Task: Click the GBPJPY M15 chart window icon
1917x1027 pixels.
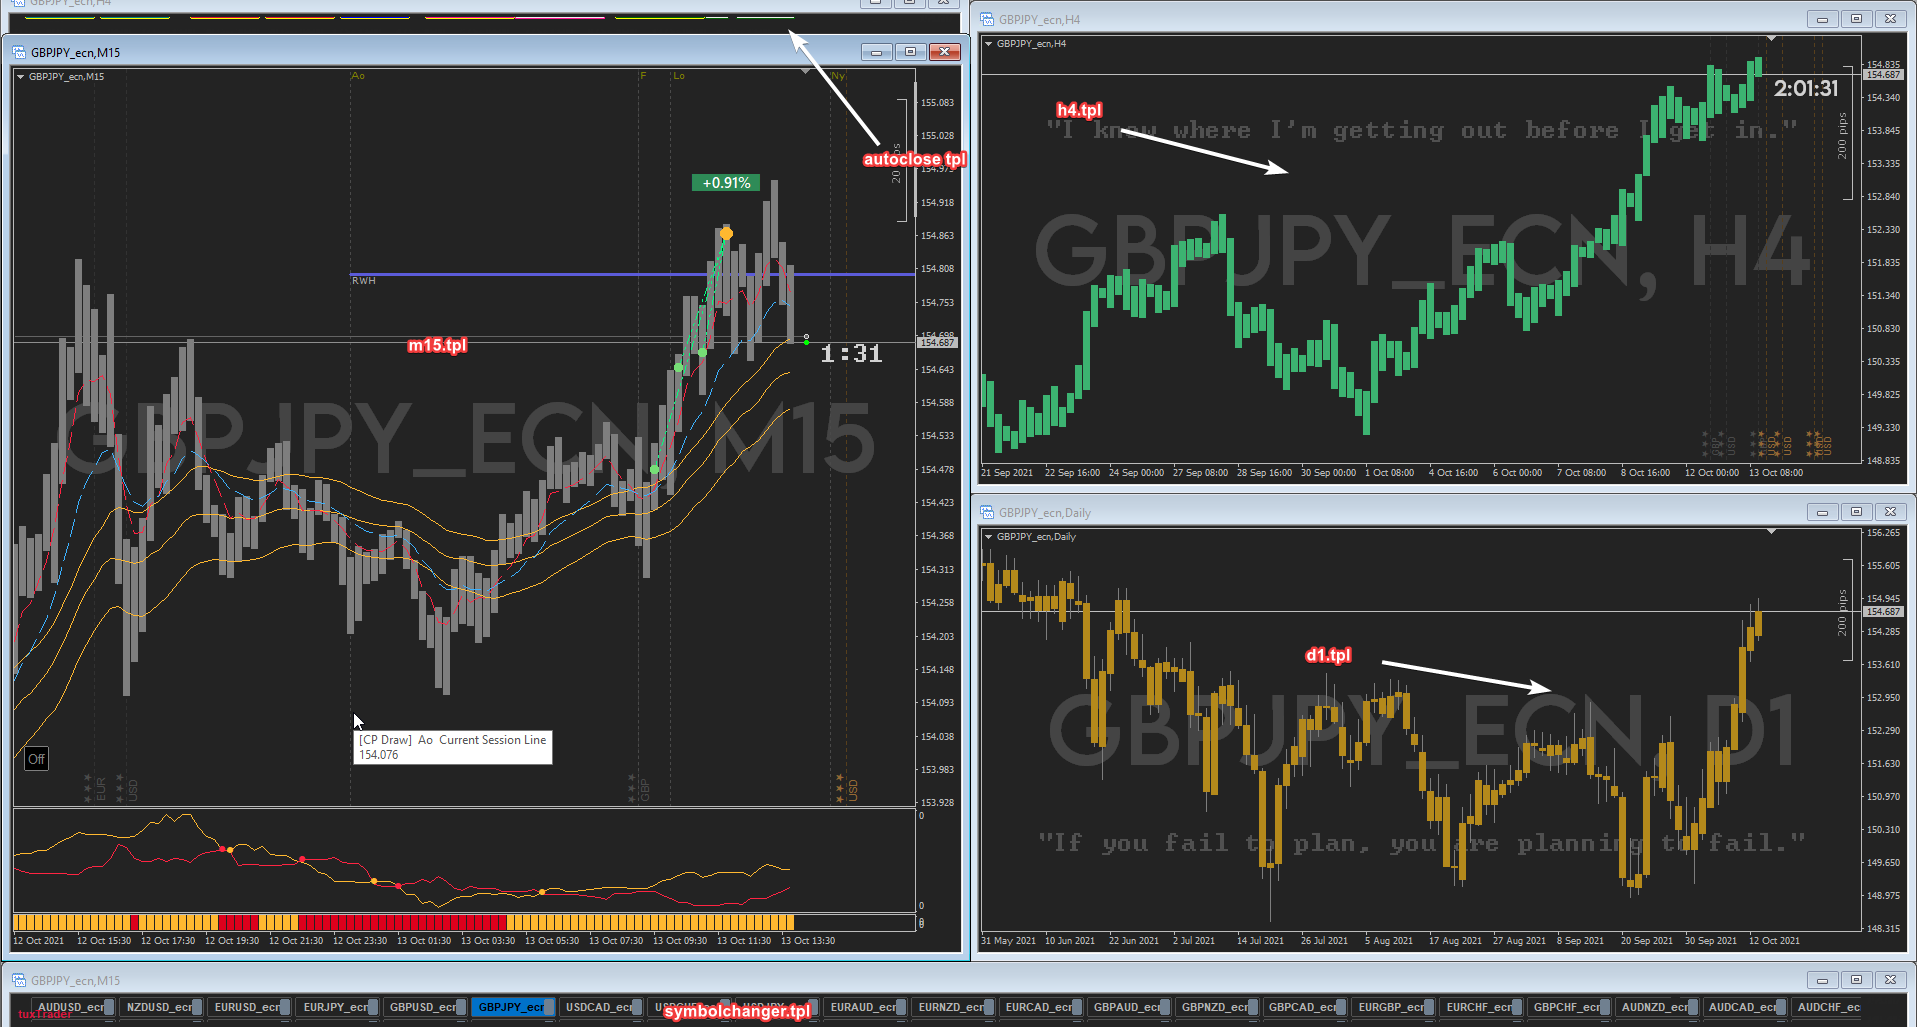Action: (x=19, y=52)
